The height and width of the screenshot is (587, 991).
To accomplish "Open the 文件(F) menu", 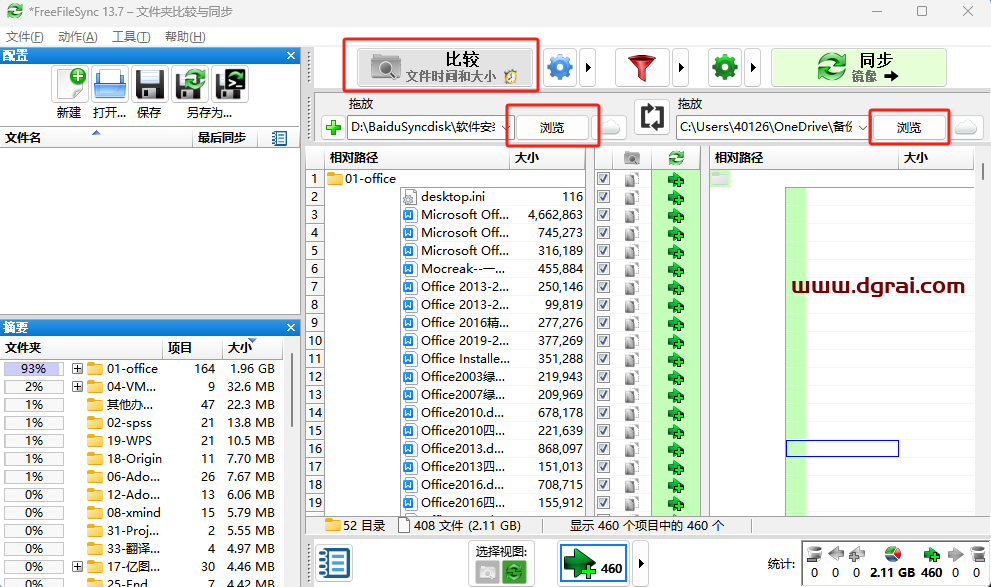I will [x=25, y=37].
